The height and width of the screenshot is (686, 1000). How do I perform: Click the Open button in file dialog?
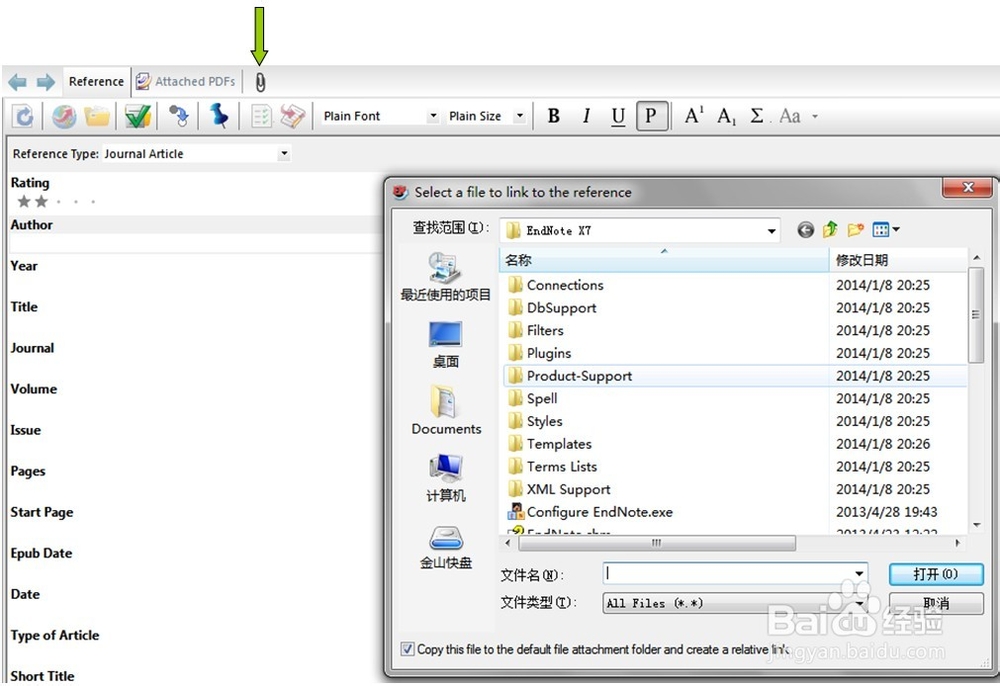936,574
